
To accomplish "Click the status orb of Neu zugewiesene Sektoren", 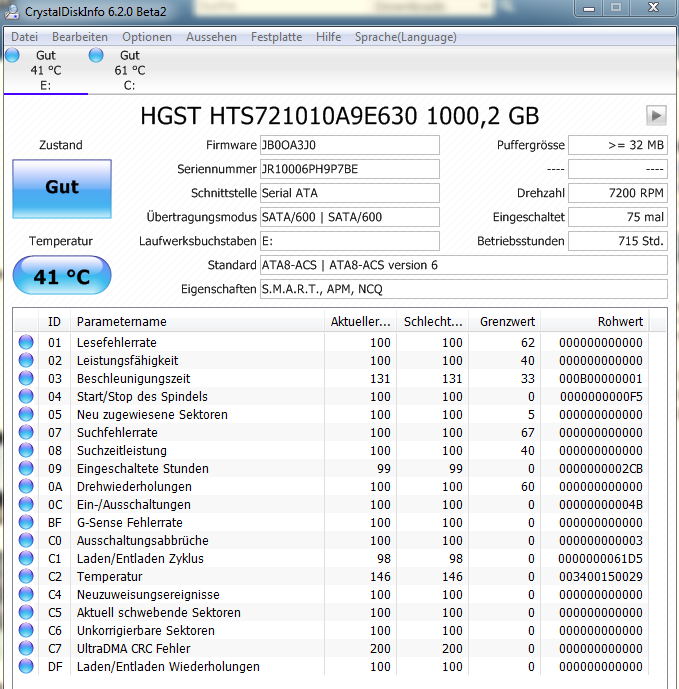I will point(26,414).
